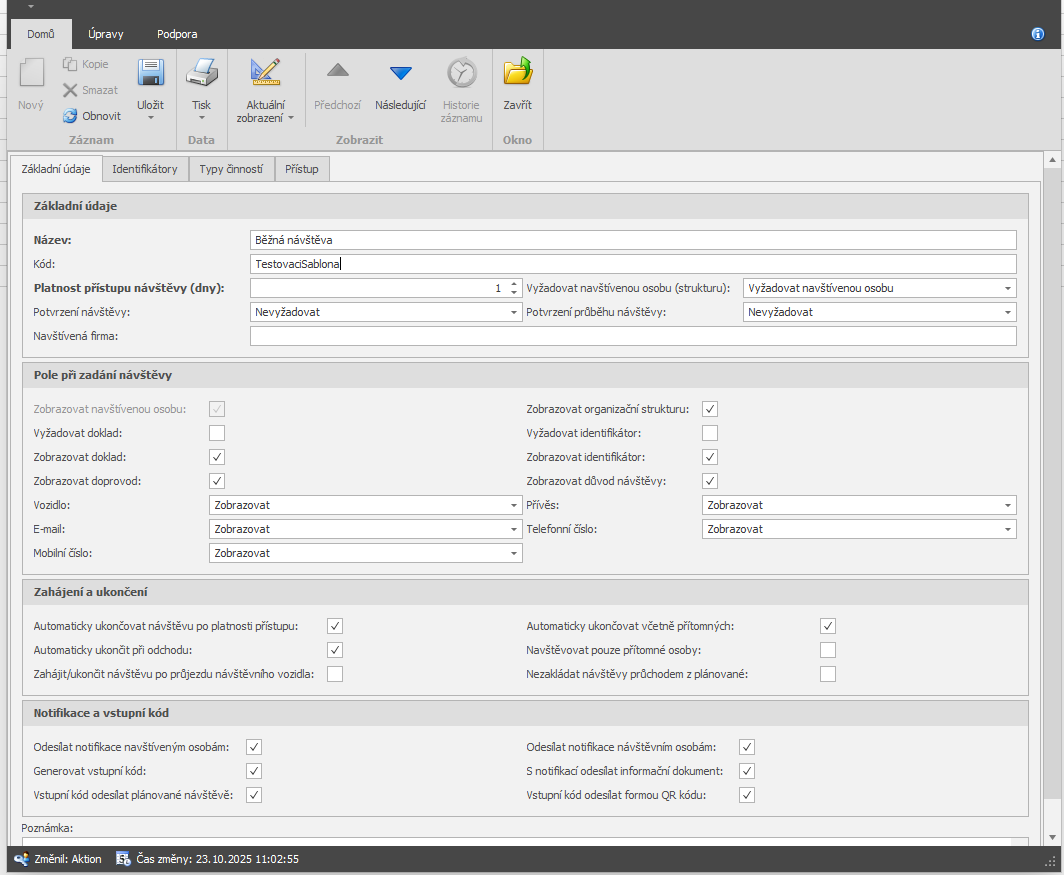Close window with Zavřít folder icon

pos(517,71)
